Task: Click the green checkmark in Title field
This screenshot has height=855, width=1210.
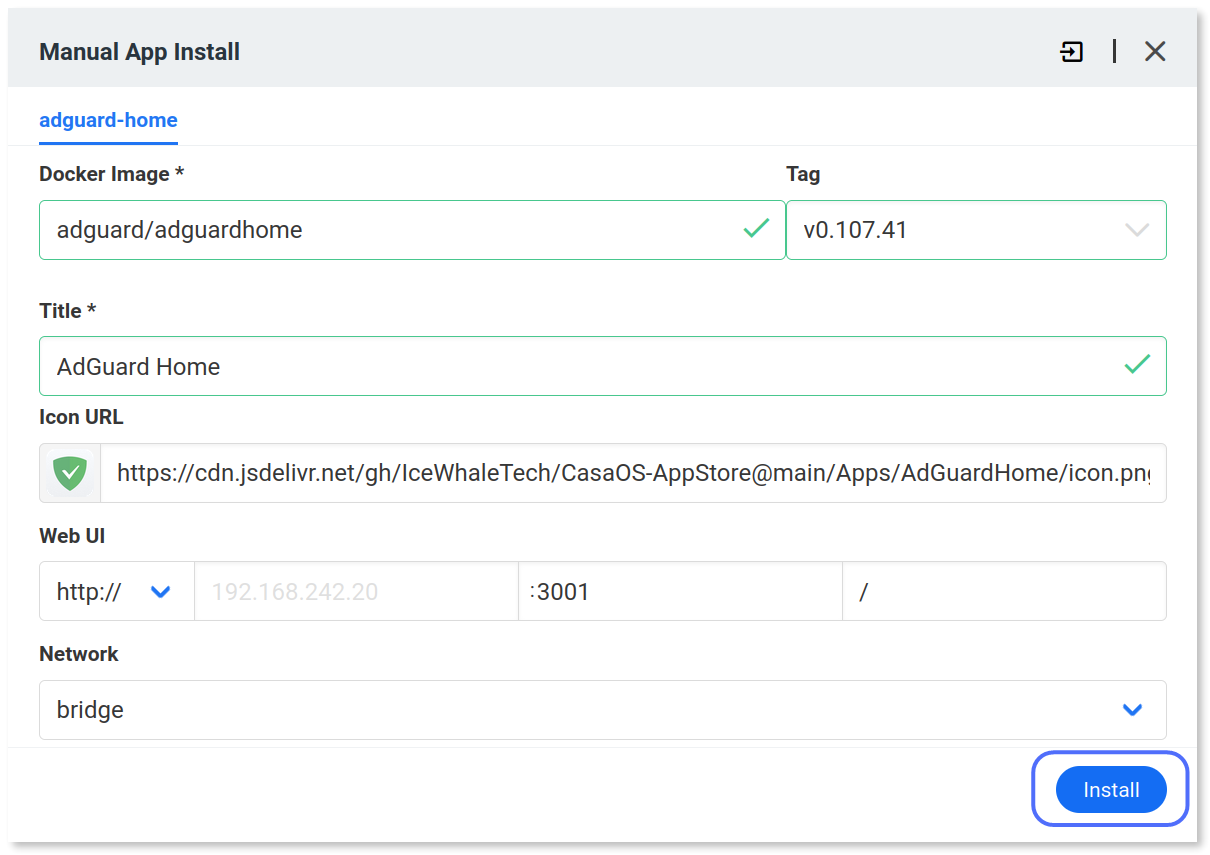Action: point(1137,365)
